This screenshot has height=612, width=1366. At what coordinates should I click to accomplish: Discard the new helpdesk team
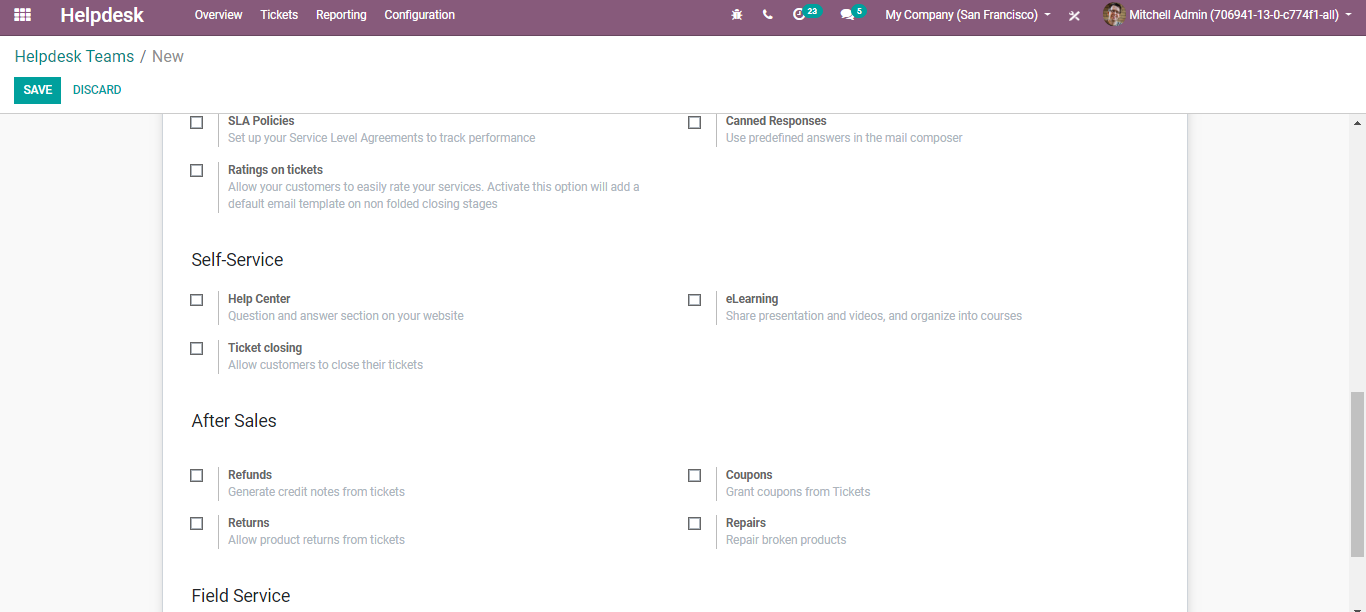[x=97, y=90]
